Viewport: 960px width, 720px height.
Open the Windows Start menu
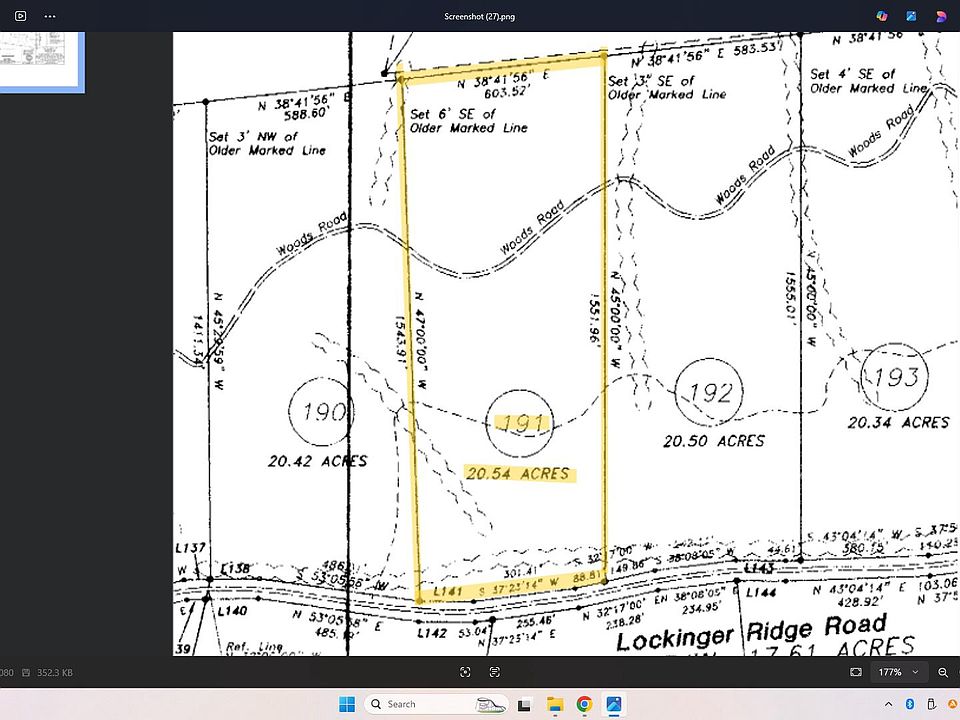click(346, 704)
